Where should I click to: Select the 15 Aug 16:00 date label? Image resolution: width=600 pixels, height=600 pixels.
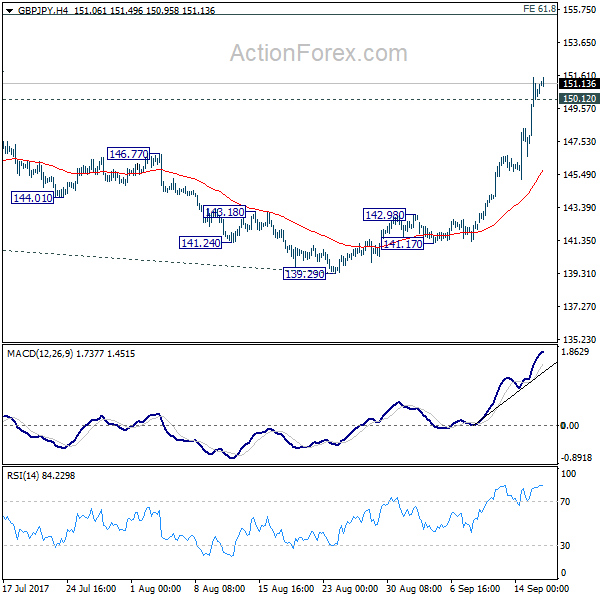pos(286,589)
